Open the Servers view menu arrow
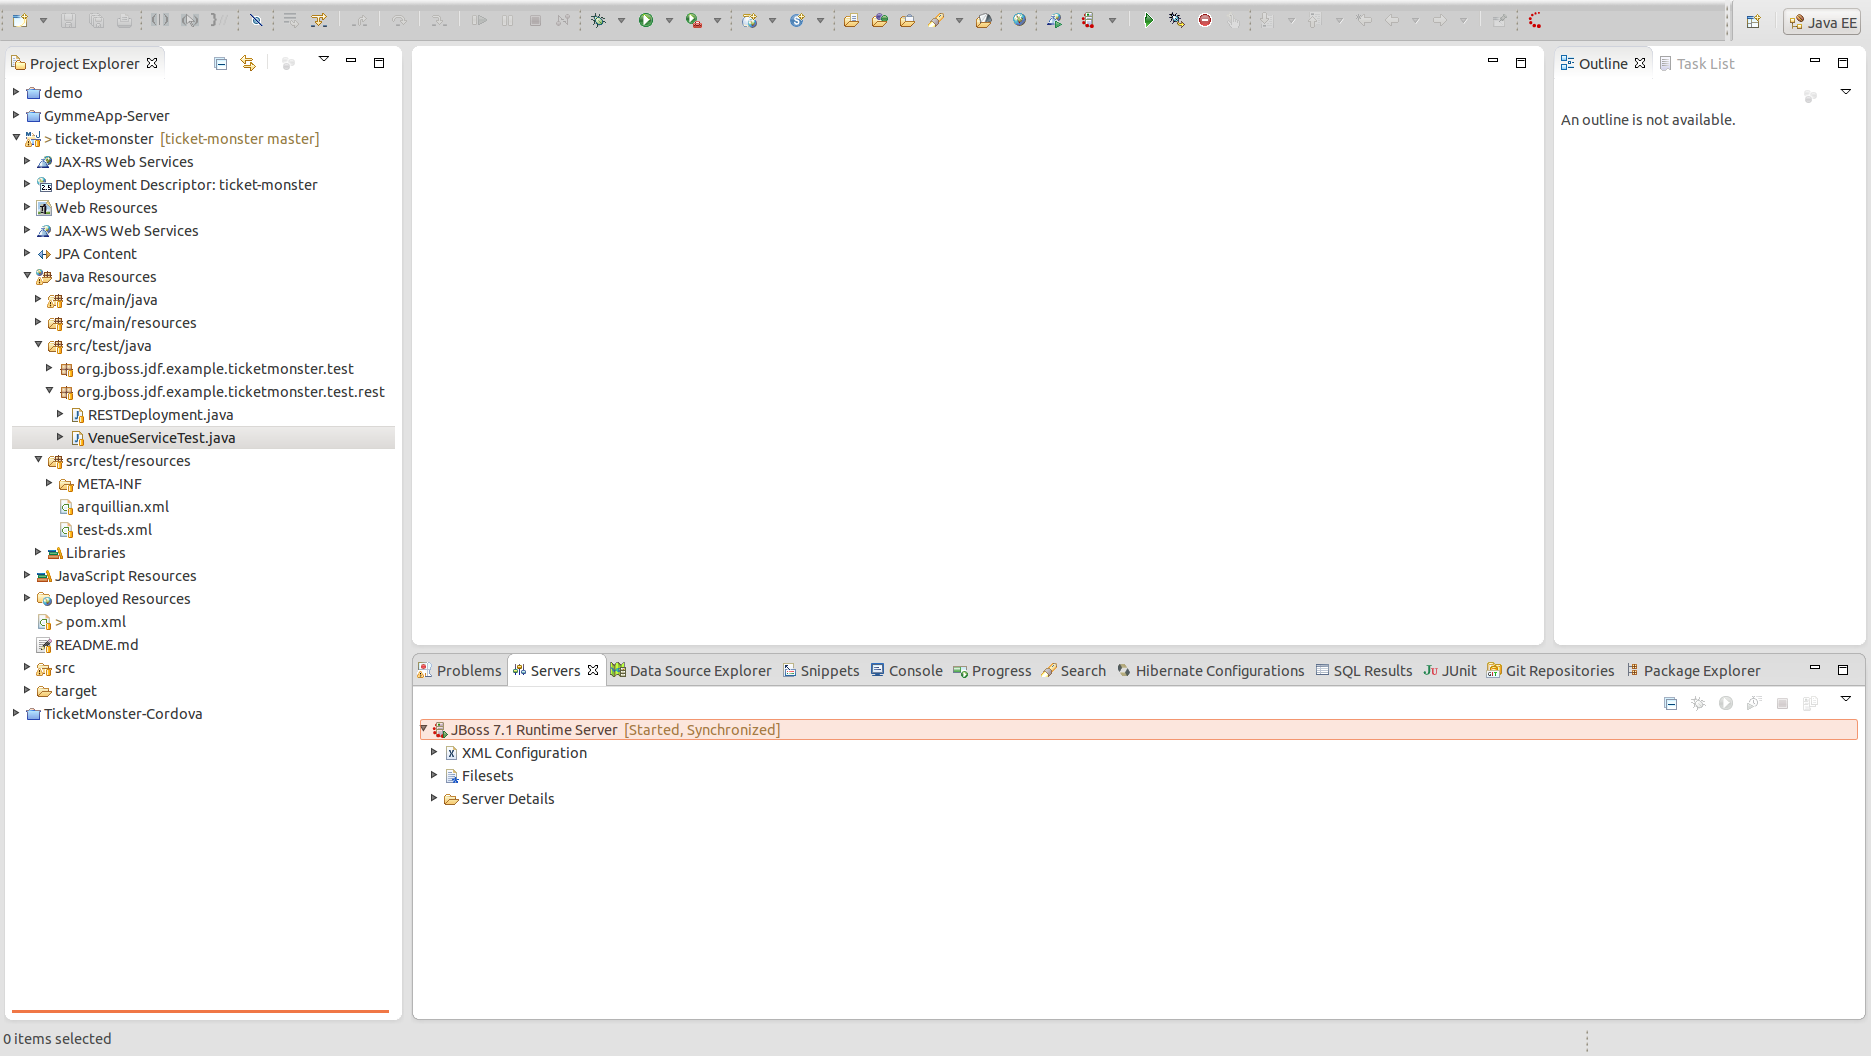 click(x=1846, y=699)
